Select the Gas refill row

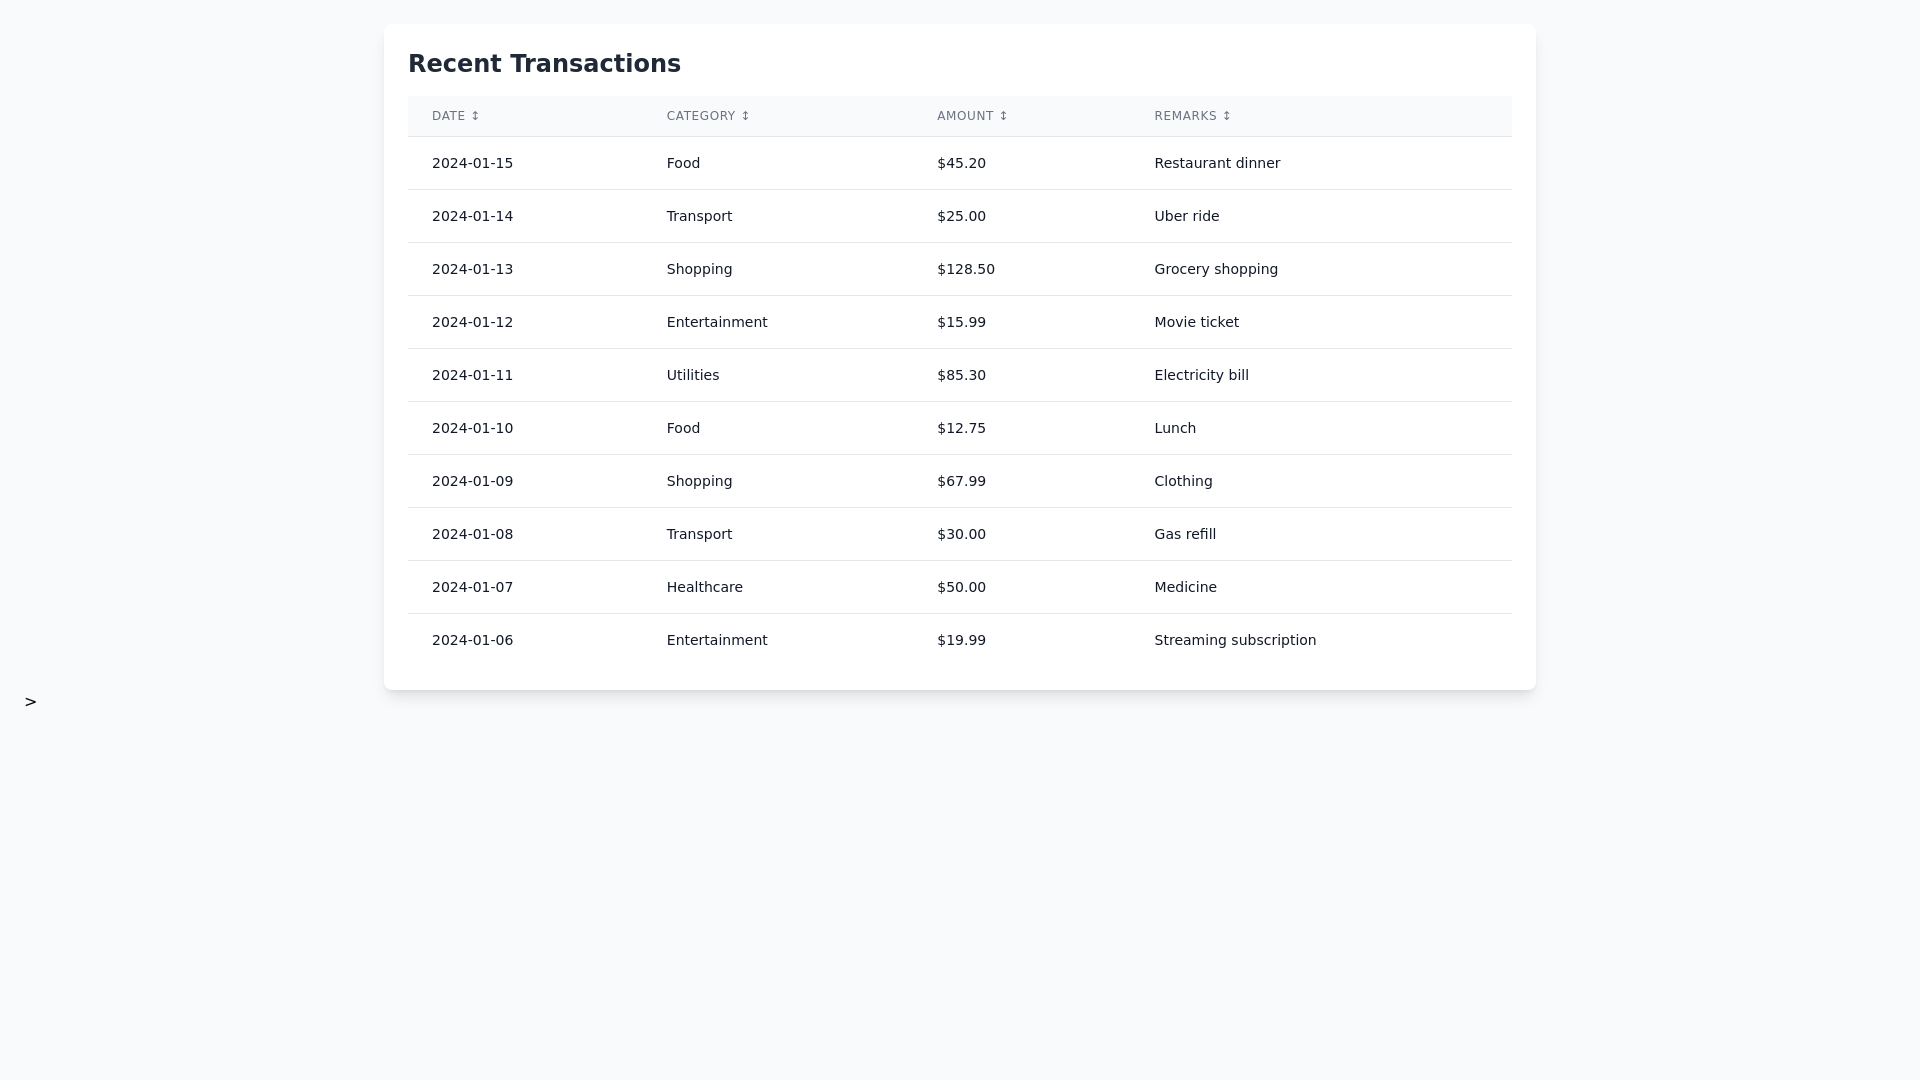[1184, 534]
